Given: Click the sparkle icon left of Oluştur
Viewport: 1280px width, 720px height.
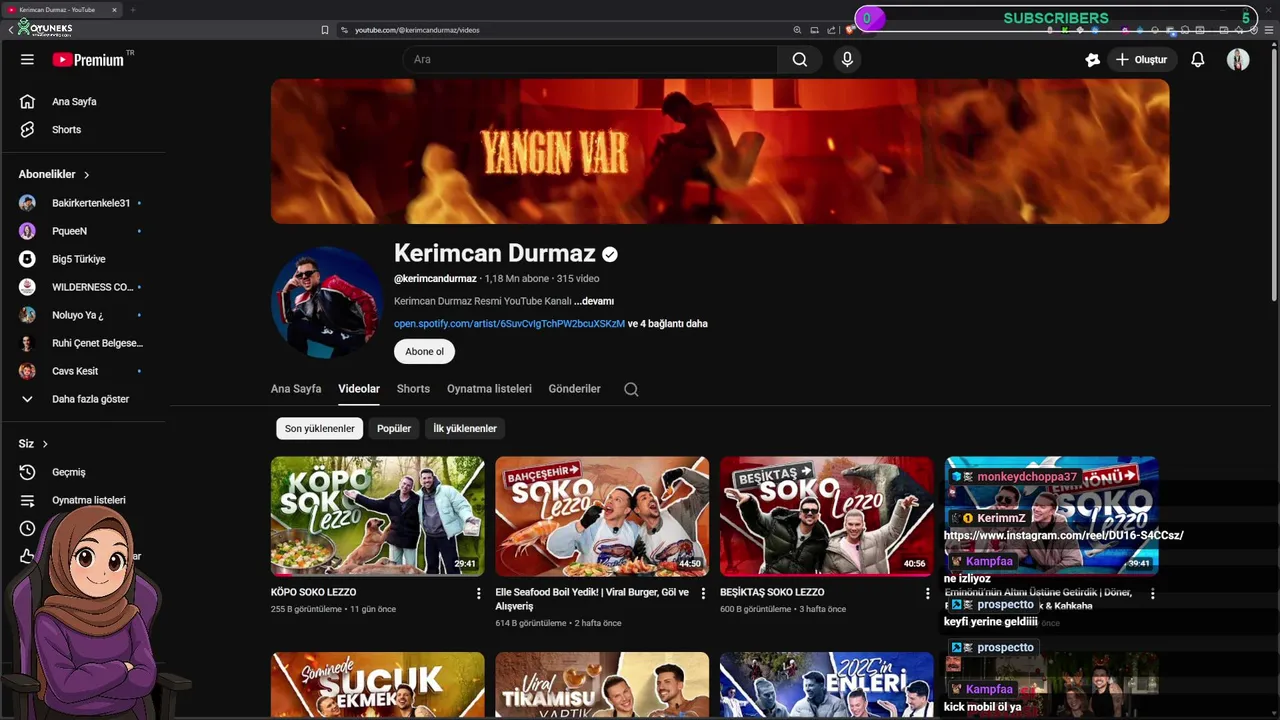Looking at the screenshot, I should (1092, 60).
